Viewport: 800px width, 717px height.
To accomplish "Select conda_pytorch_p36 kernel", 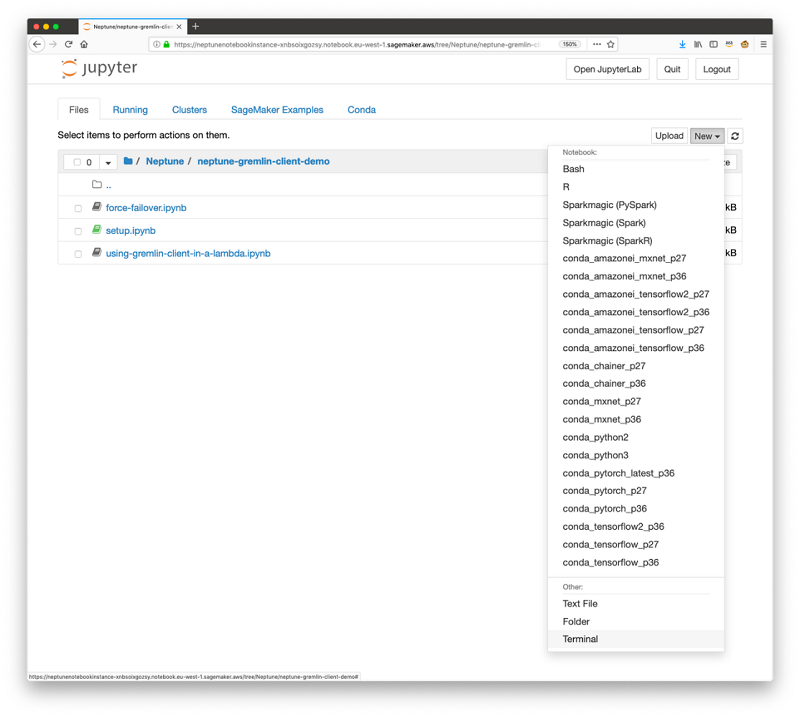I will point(636,509).
